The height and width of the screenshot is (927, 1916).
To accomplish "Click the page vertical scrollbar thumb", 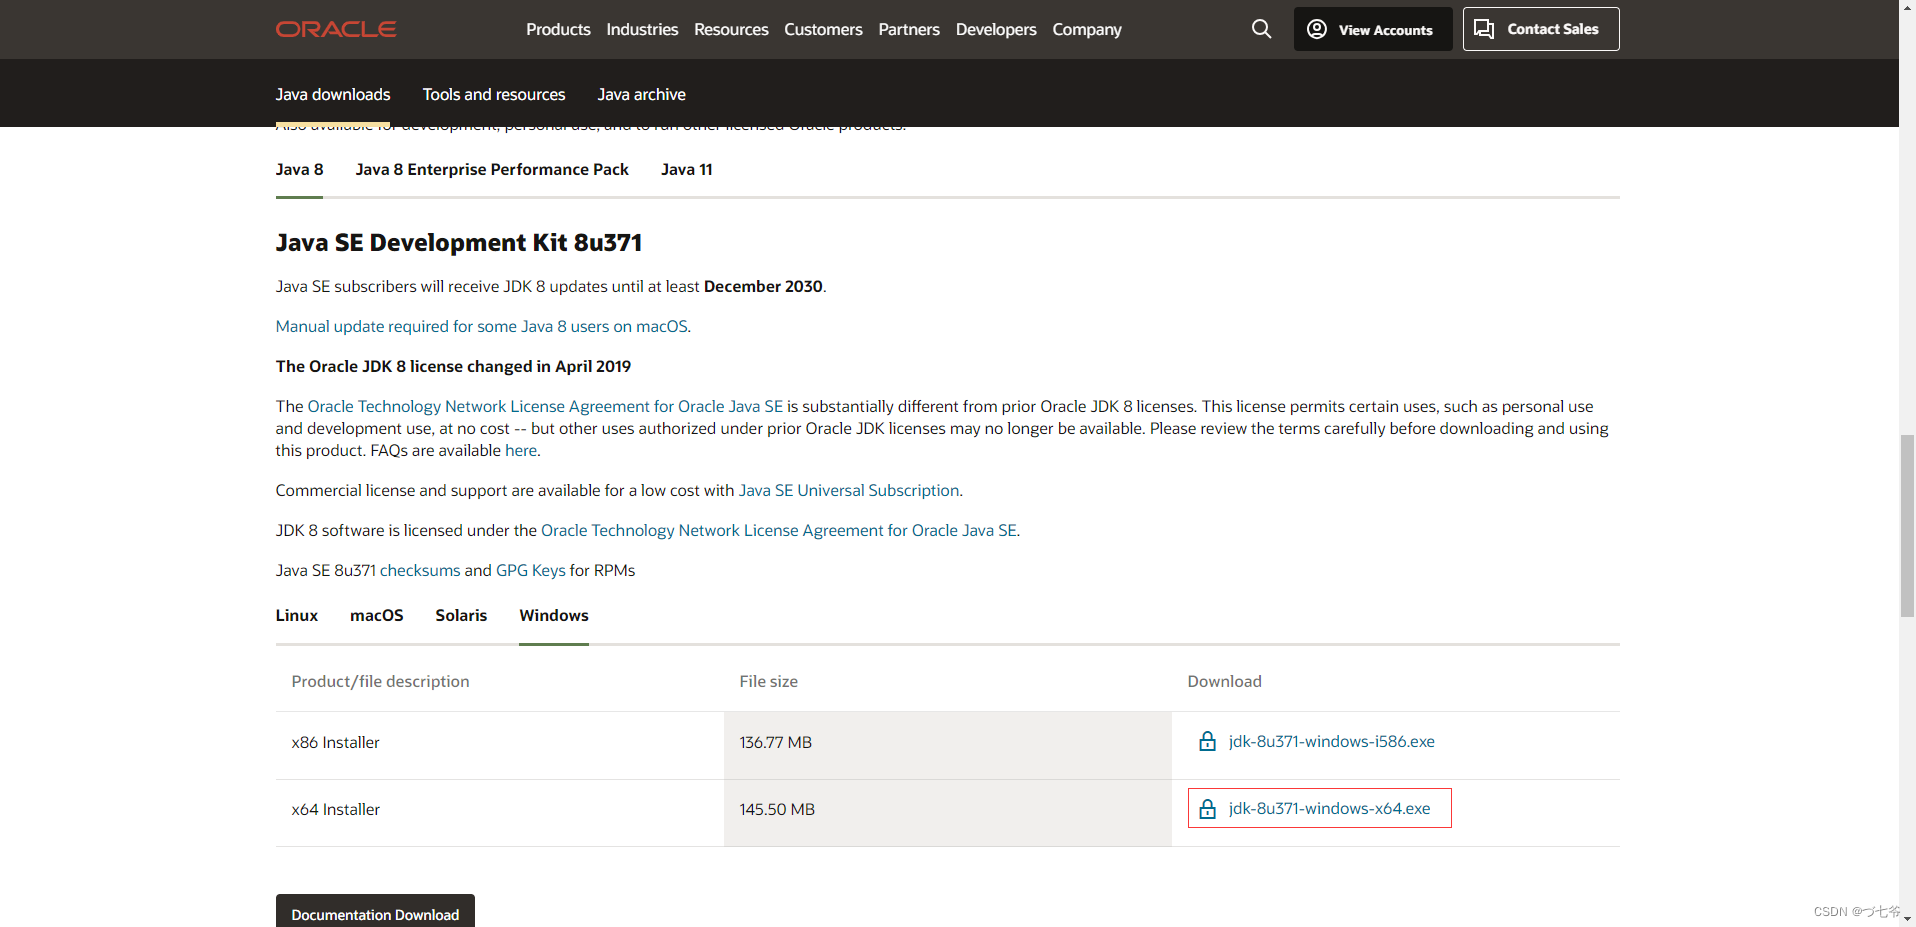I will [1907, 526].
